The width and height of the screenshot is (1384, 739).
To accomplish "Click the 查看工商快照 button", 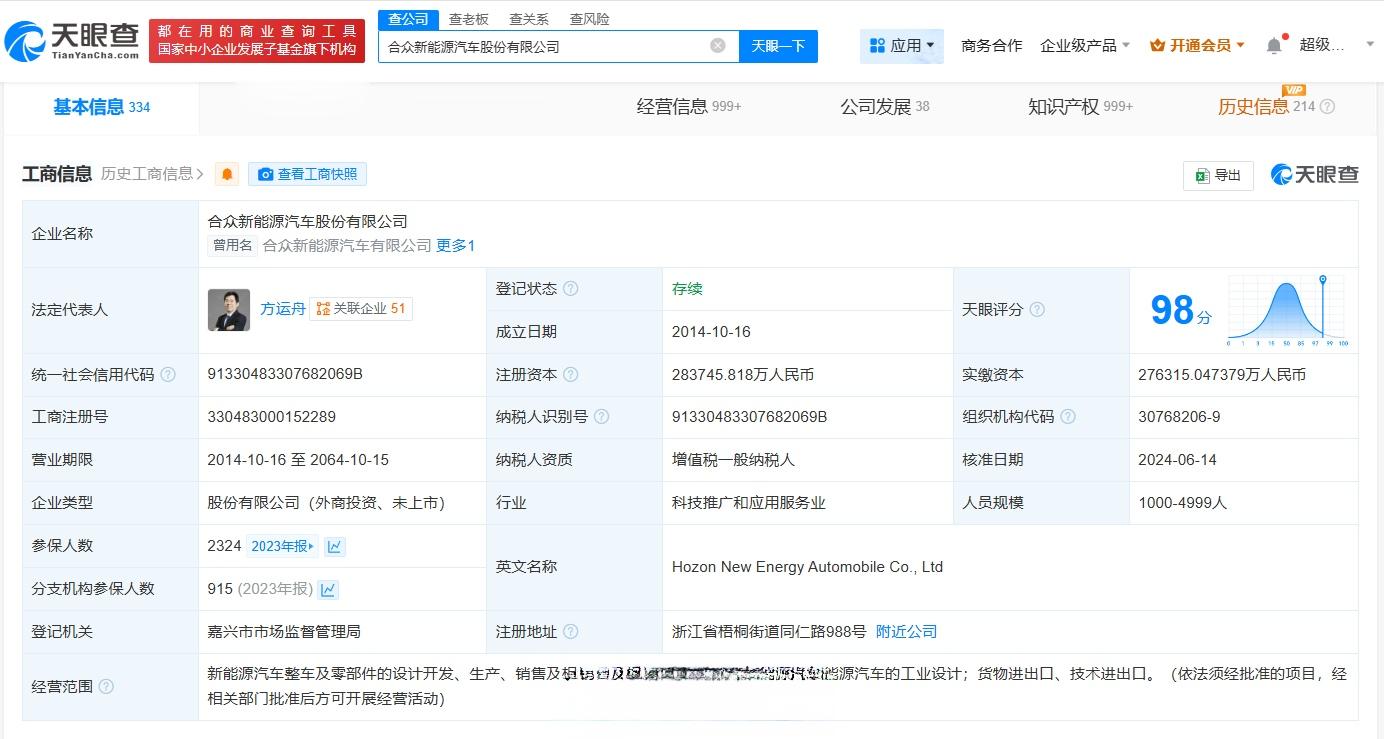I will (307, 174).
